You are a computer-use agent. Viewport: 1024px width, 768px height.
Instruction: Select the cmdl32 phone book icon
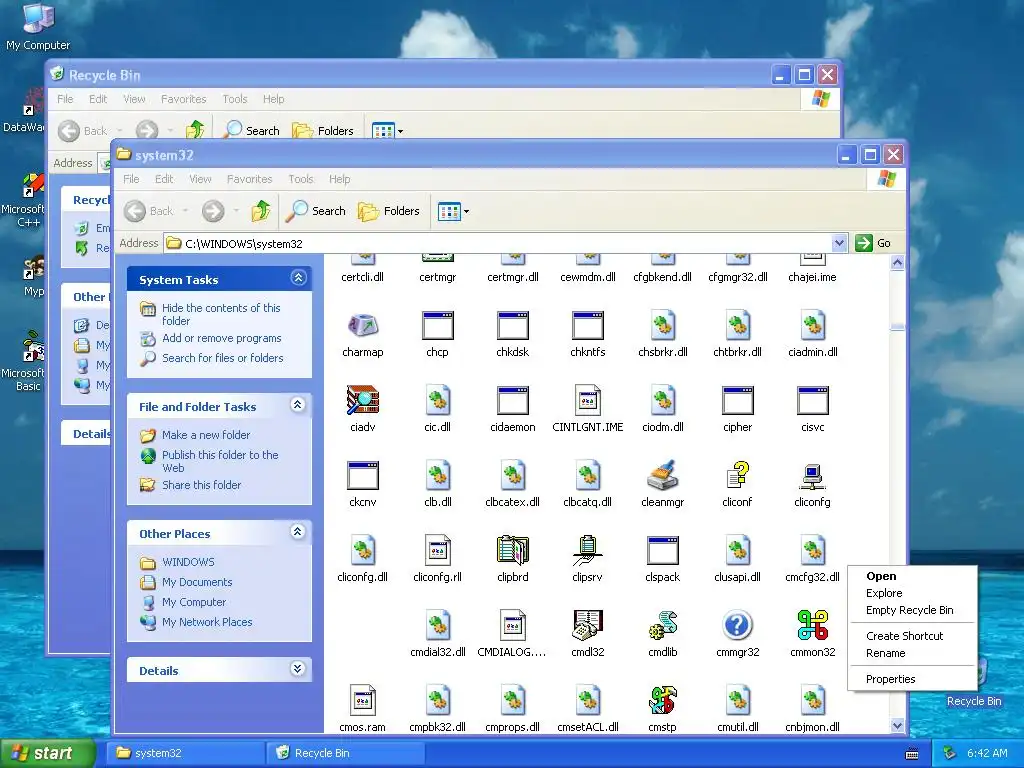tap(587, 626)
